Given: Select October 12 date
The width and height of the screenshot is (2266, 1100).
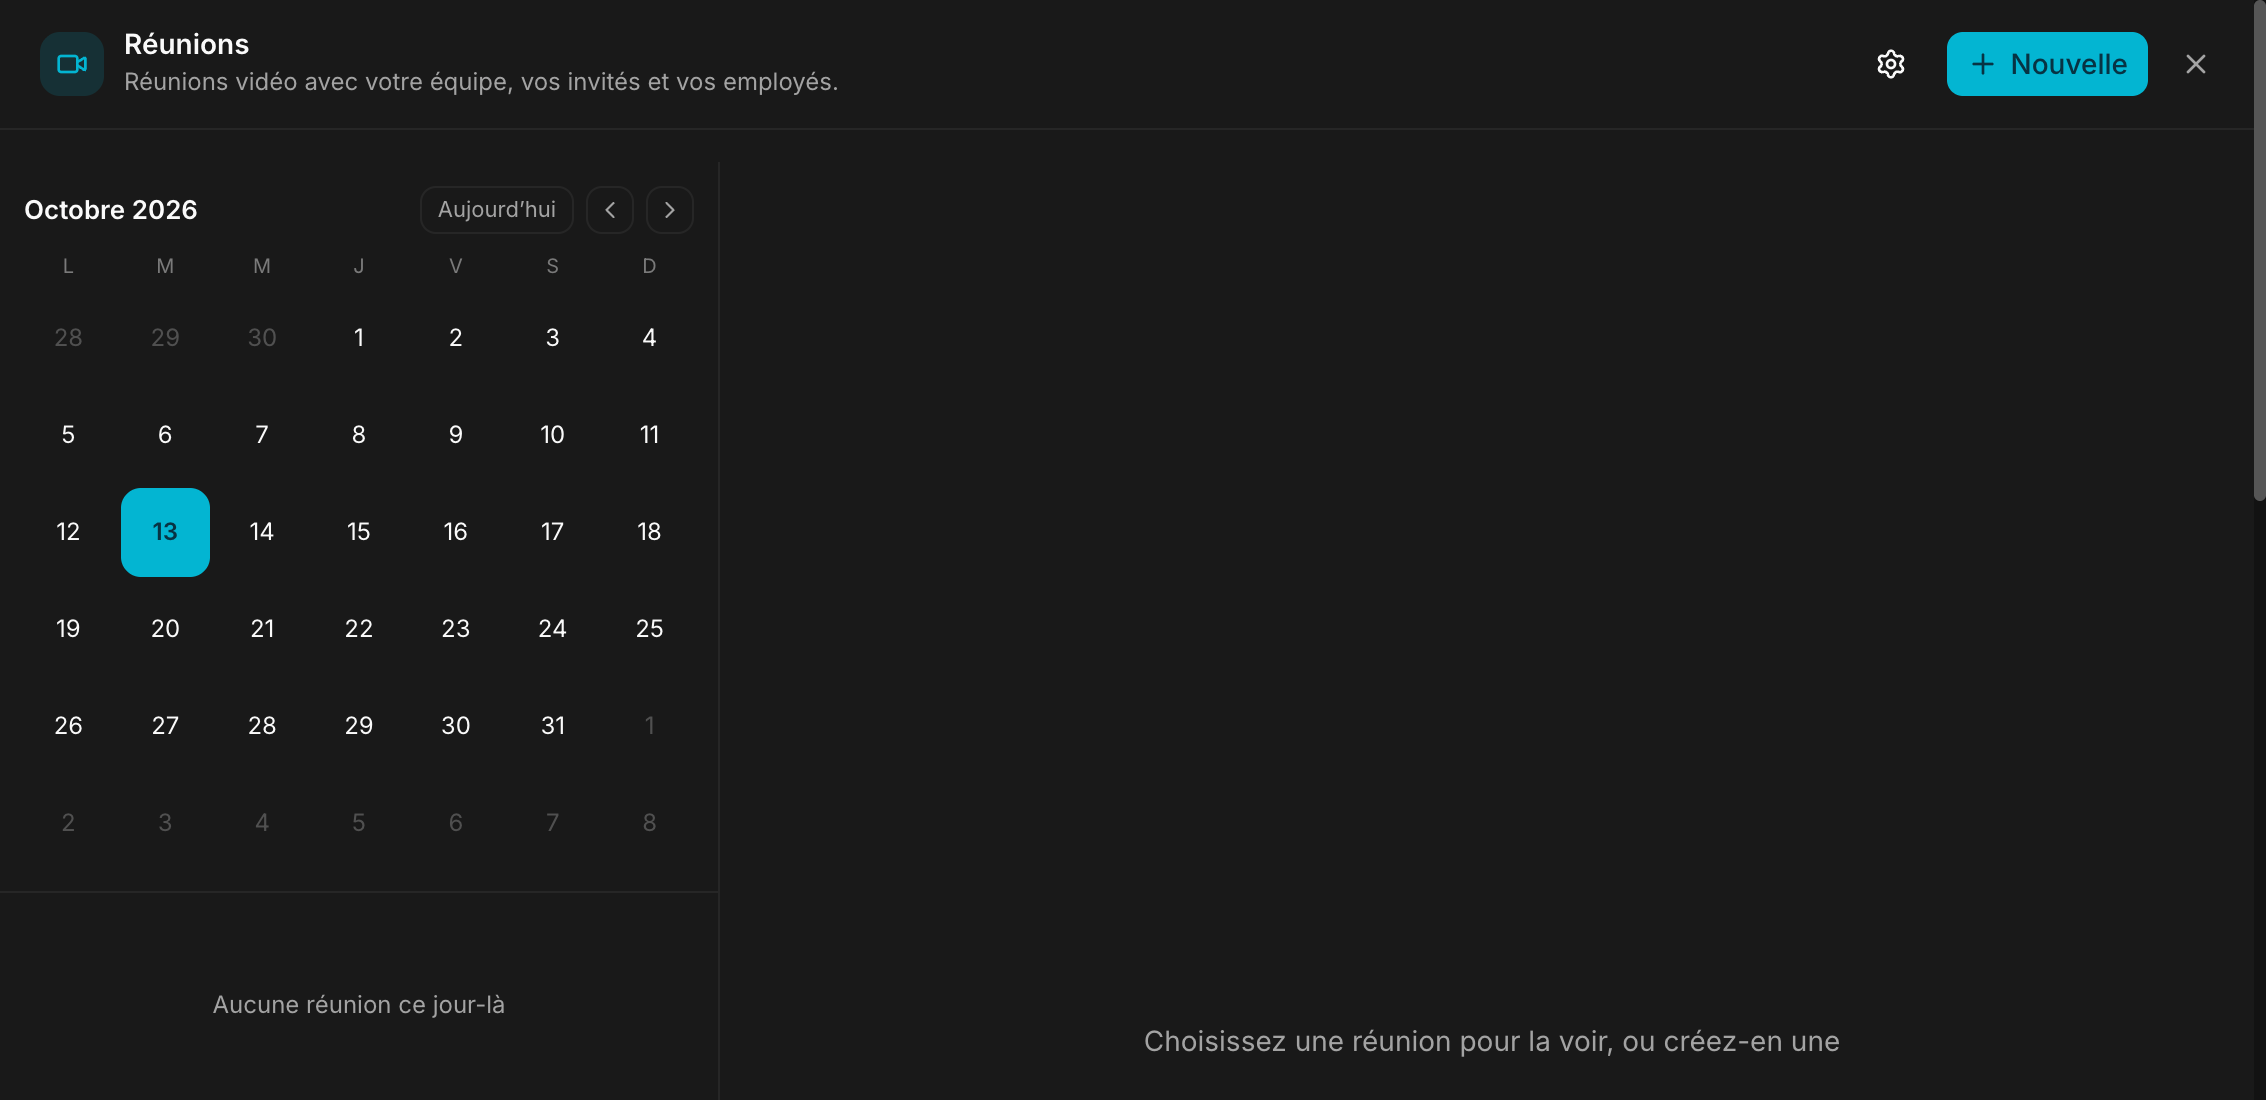Looking at the screenshot, I should click(68, 532).
